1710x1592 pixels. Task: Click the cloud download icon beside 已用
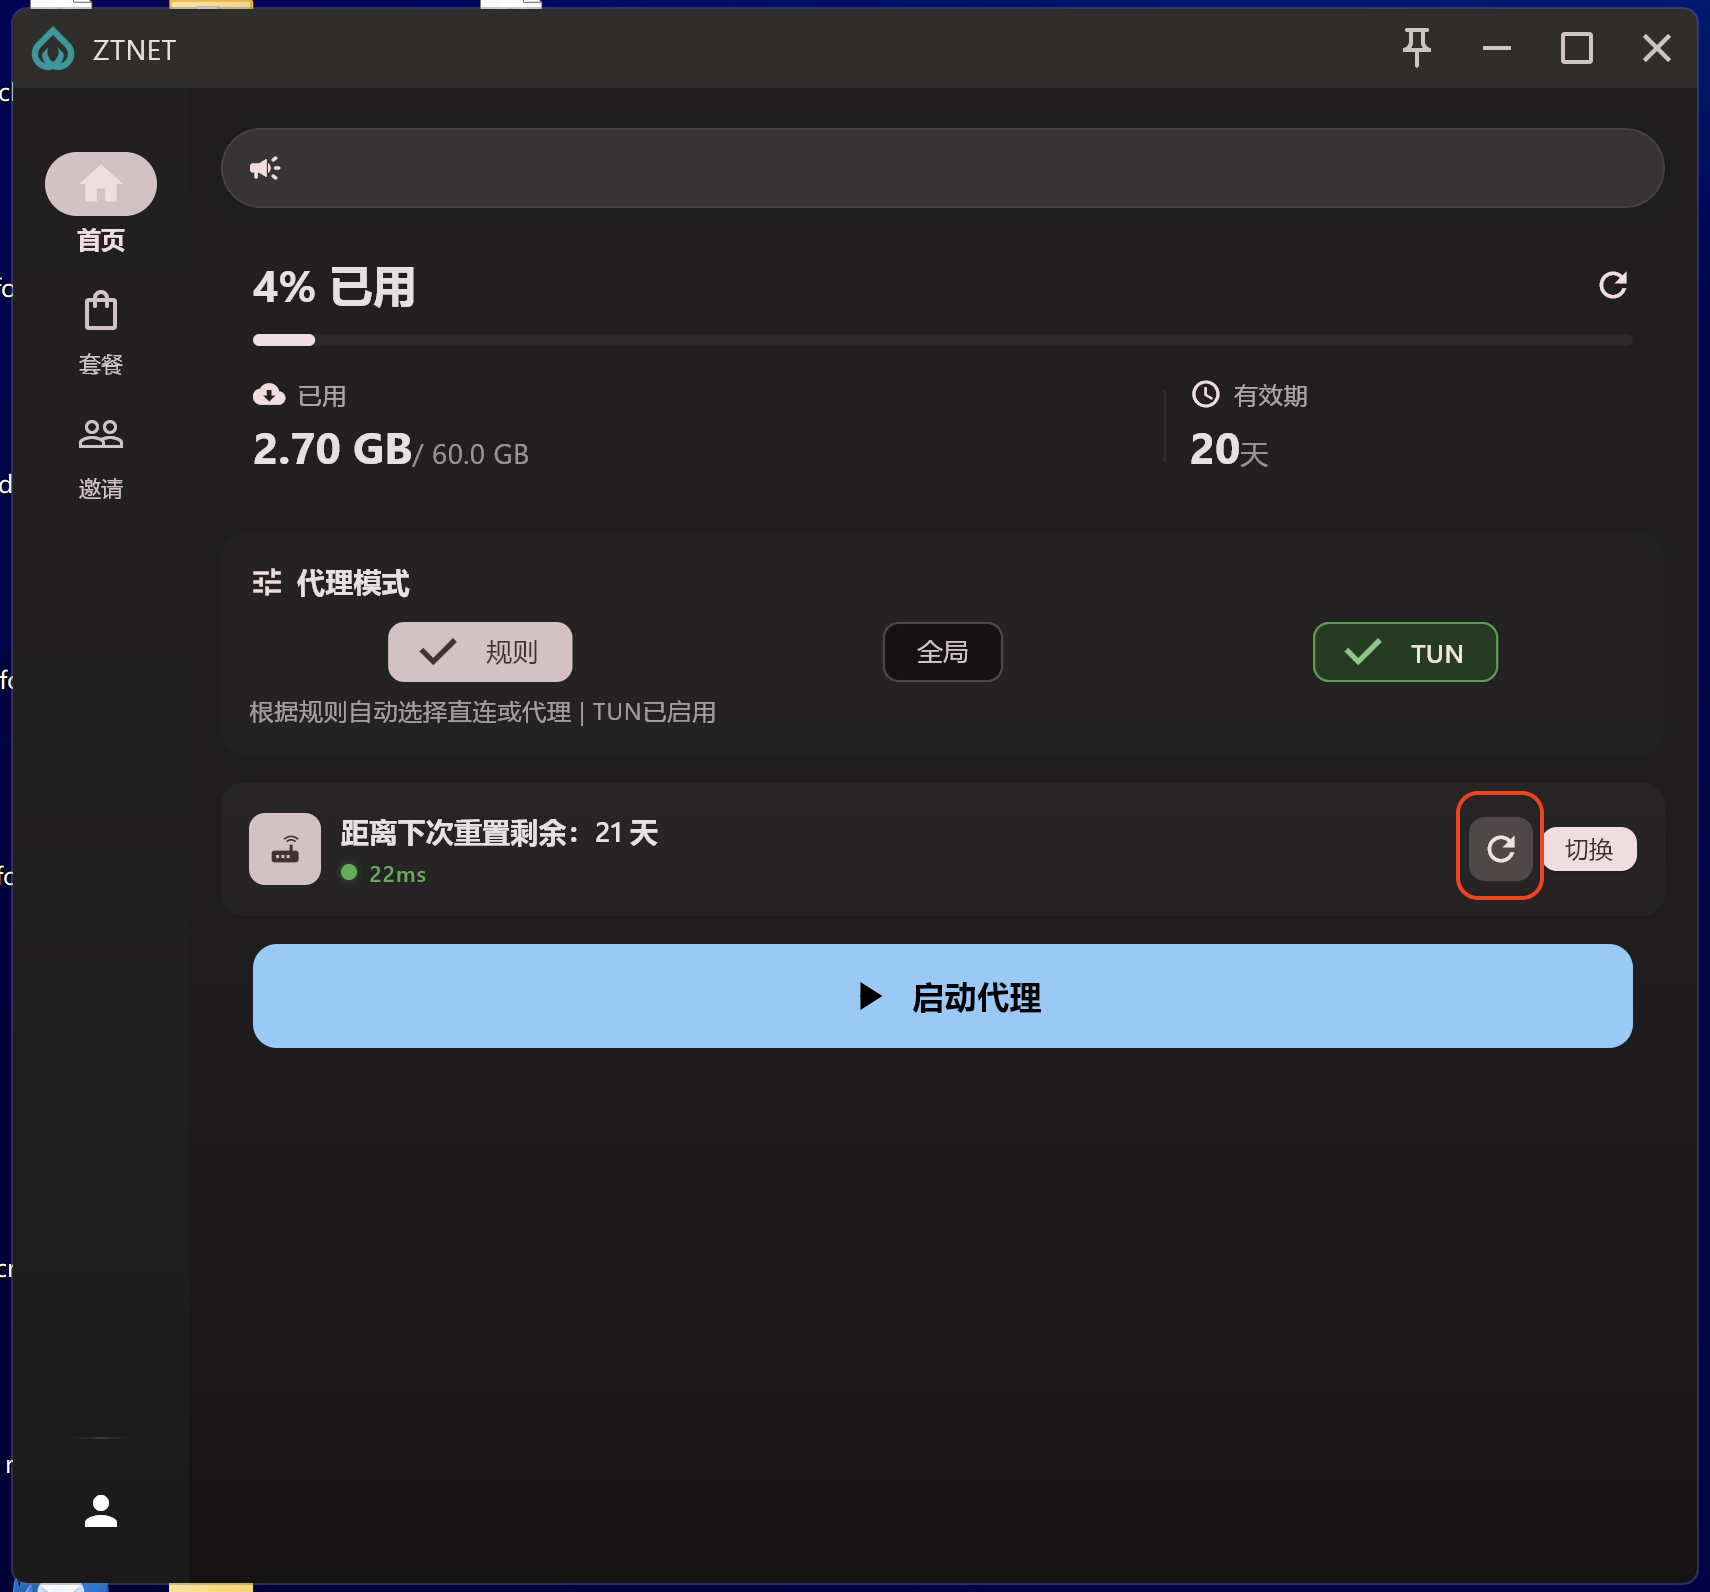tap(268, 395)
